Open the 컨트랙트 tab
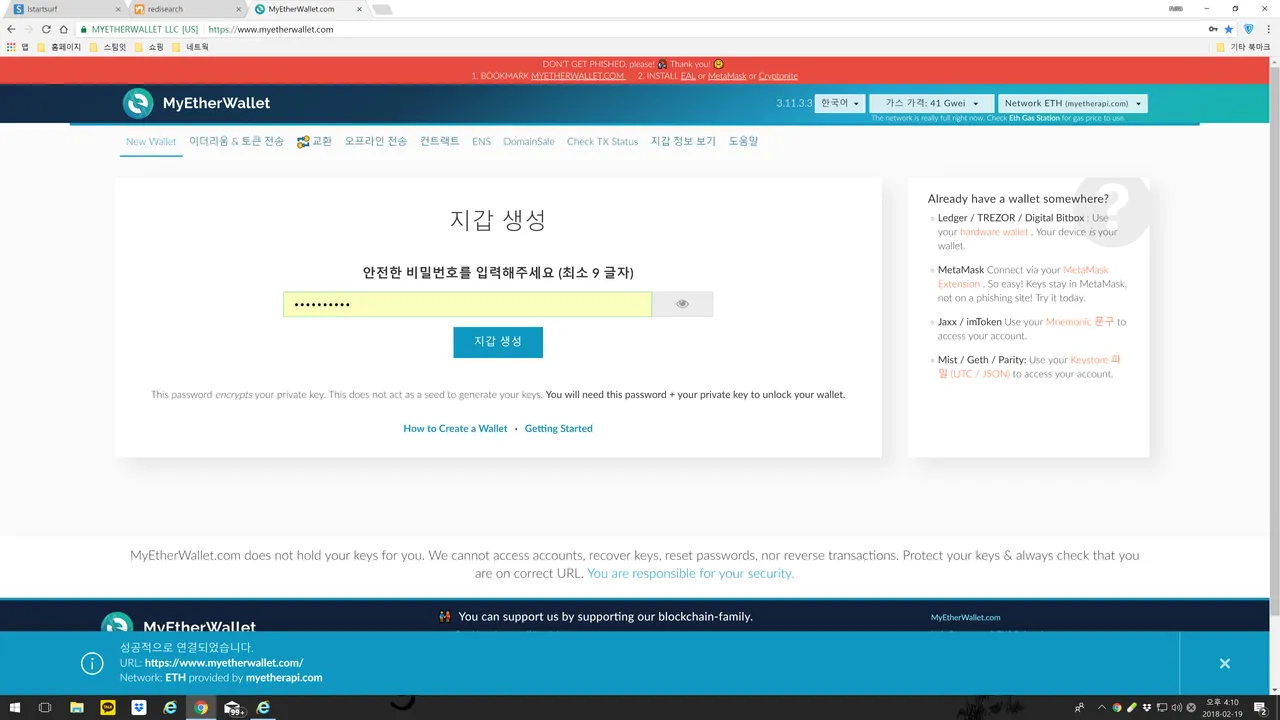This screenshot has width=1280, height=720. click(440, 142)
